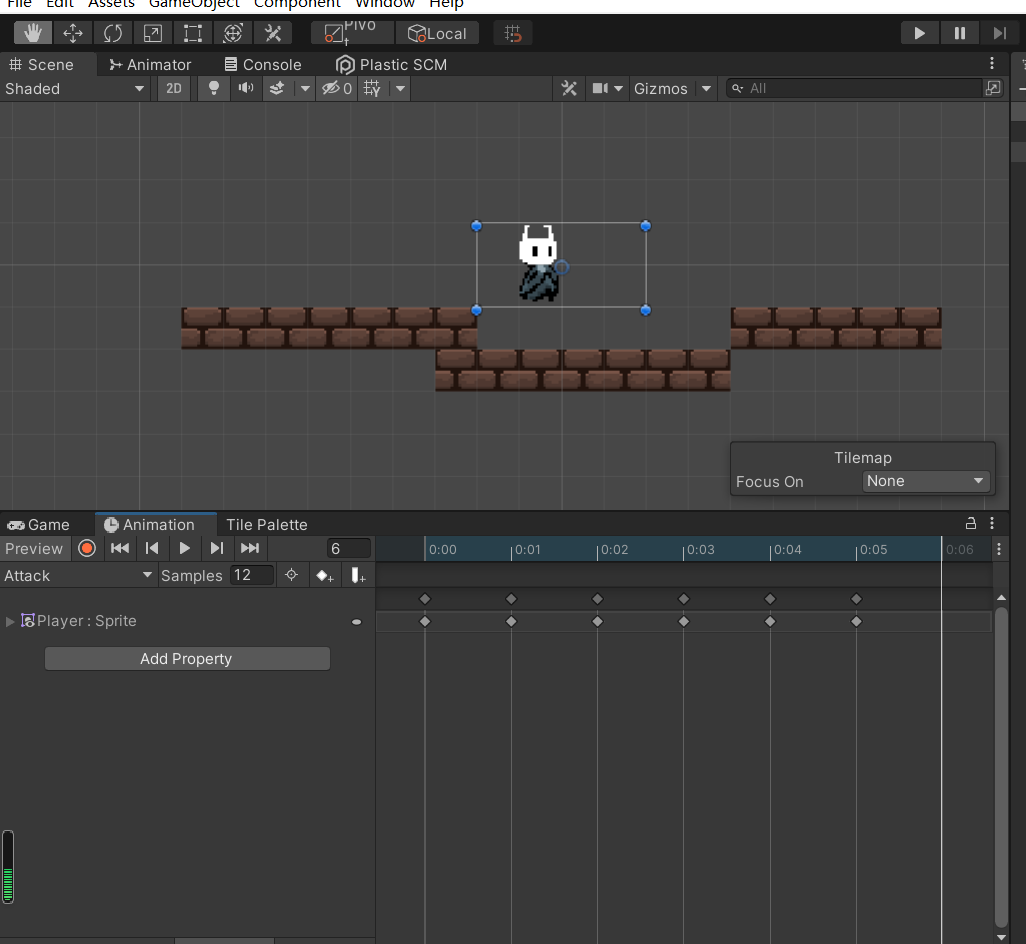Toggle scene audio

[246, 88]
